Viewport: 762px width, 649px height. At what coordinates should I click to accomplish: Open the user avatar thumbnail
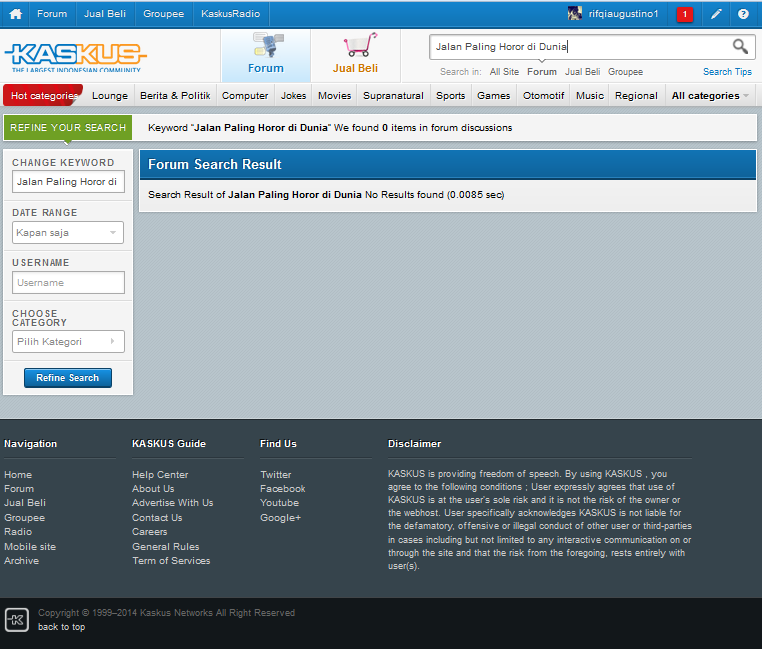coord(574,14)
